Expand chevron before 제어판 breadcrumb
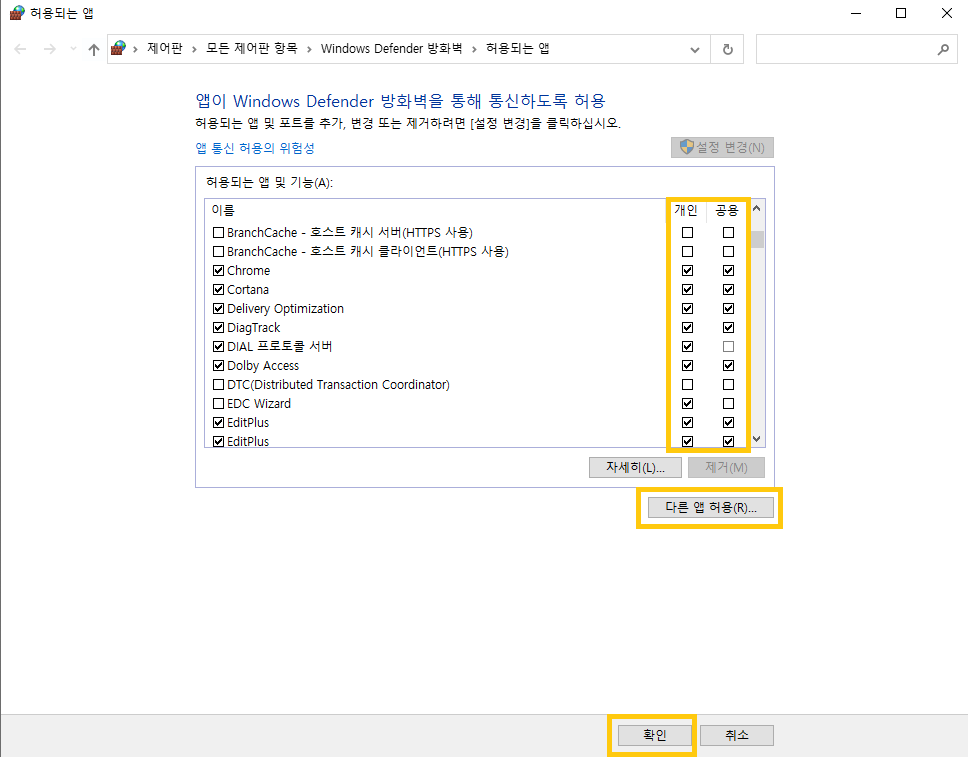 click(x=135, y=49)
